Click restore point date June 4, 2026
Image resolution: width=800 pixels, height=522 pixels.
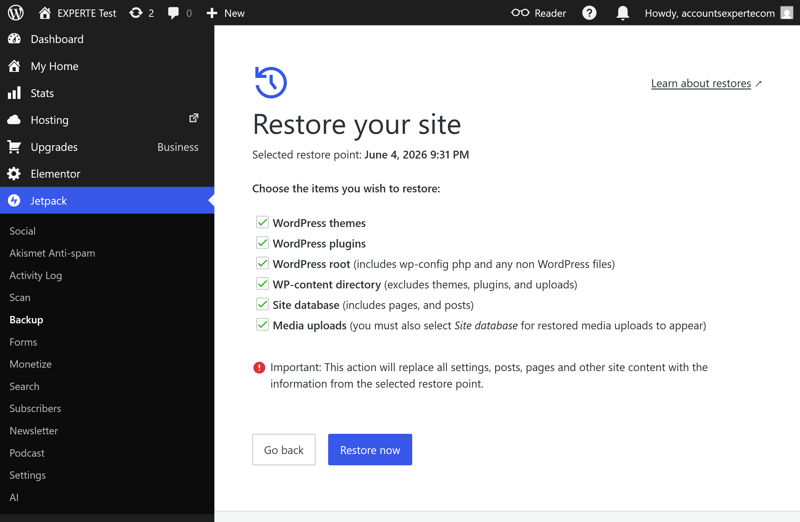416,155
